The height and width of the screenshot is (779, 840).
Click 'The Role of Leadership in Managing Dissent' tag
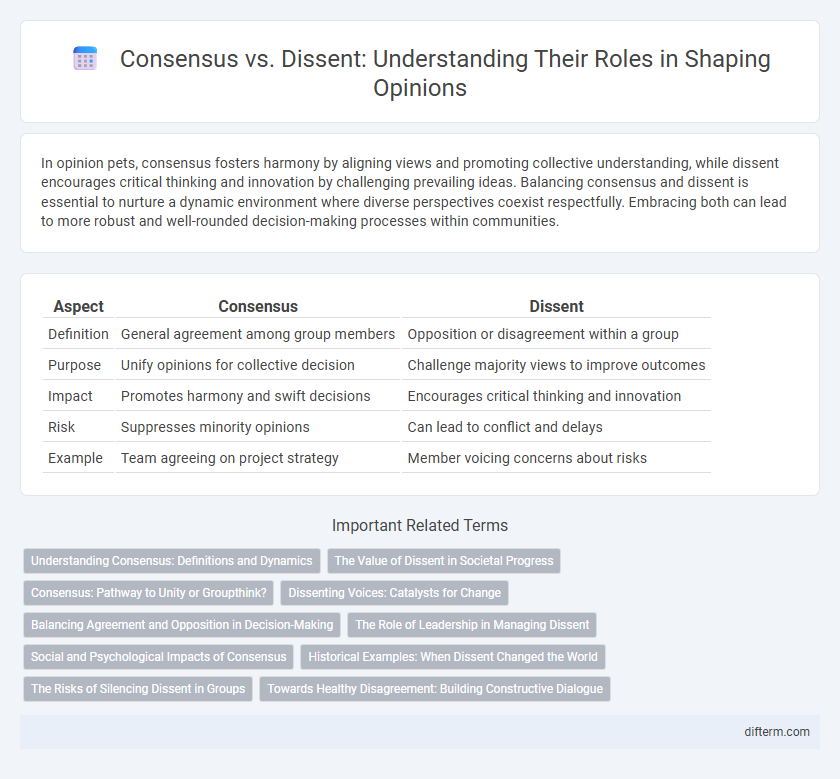pyautogui.click(x=472, y=625)
